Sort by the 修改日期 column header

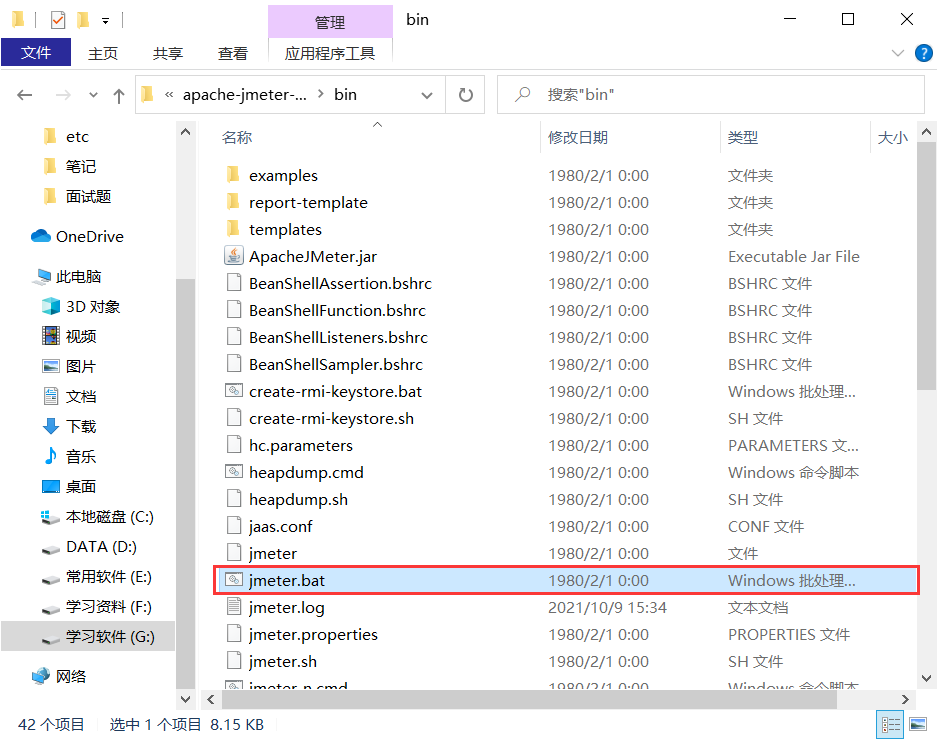point(578,137)
